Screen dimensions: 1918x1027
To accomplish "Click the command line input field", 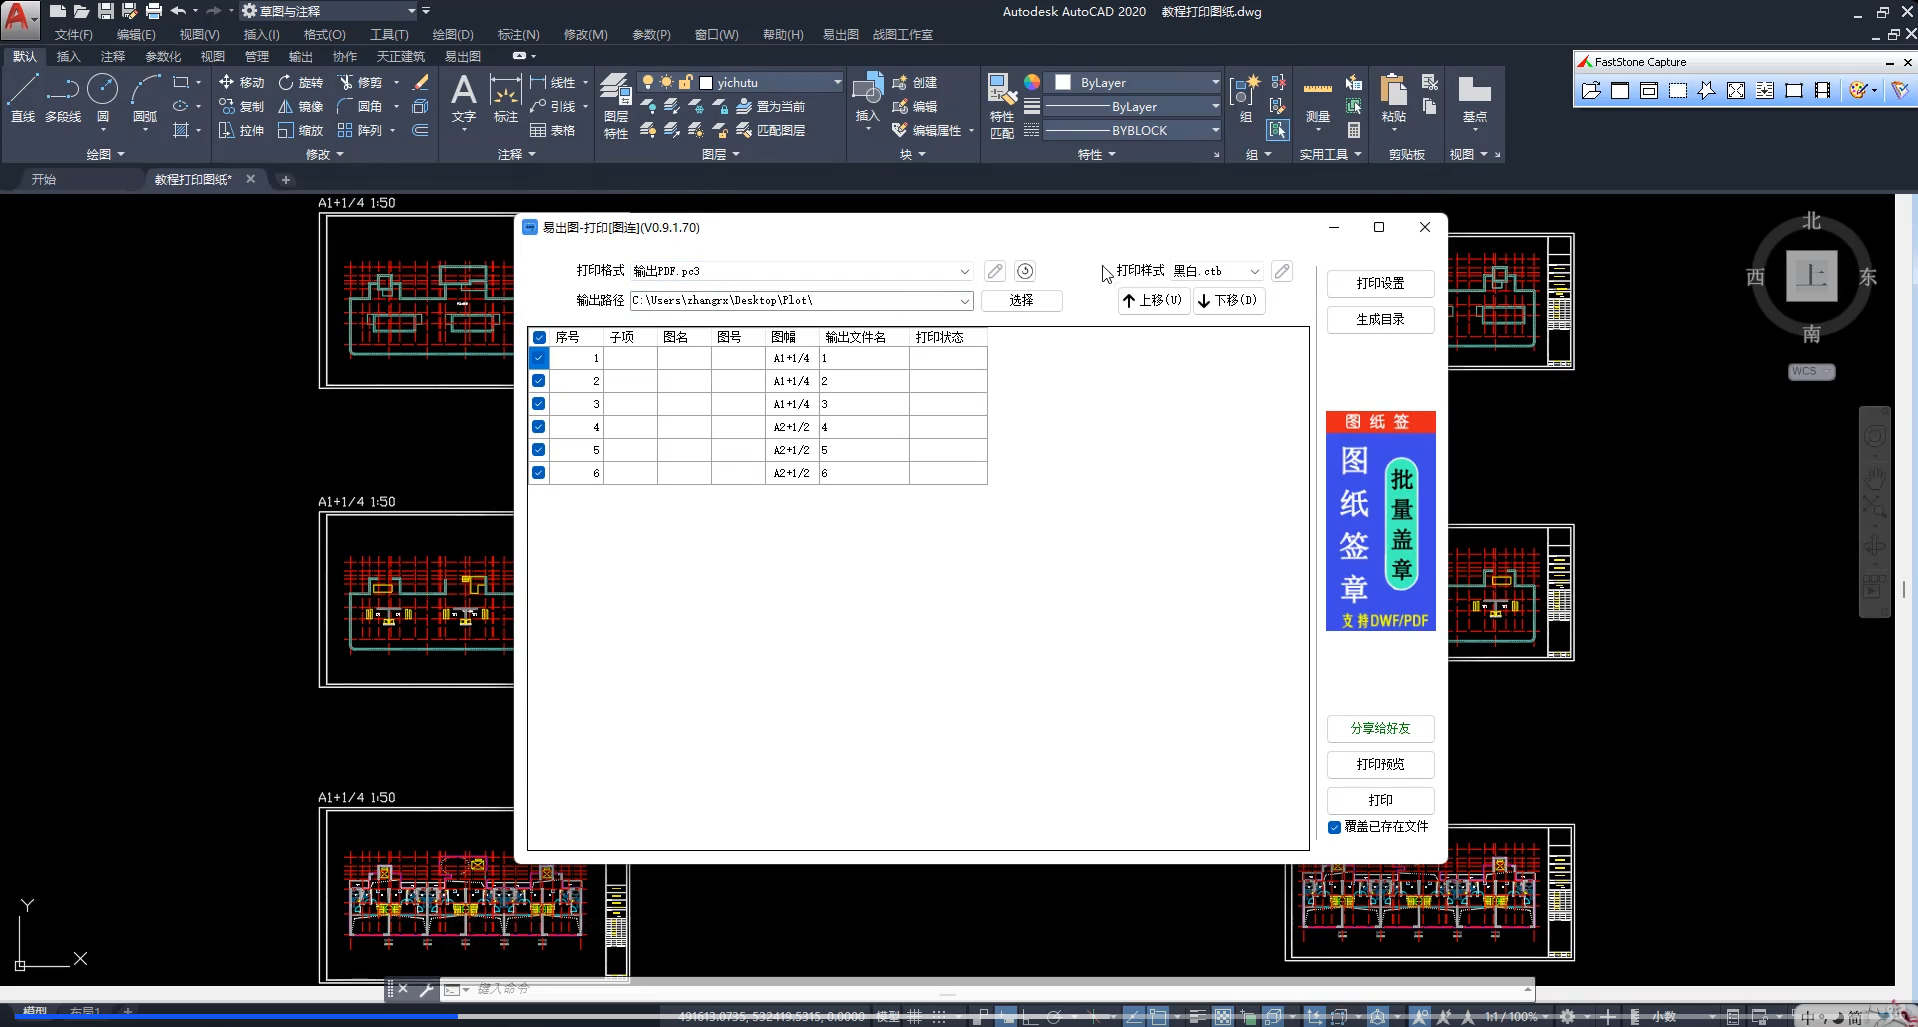I will coord(985,989).
